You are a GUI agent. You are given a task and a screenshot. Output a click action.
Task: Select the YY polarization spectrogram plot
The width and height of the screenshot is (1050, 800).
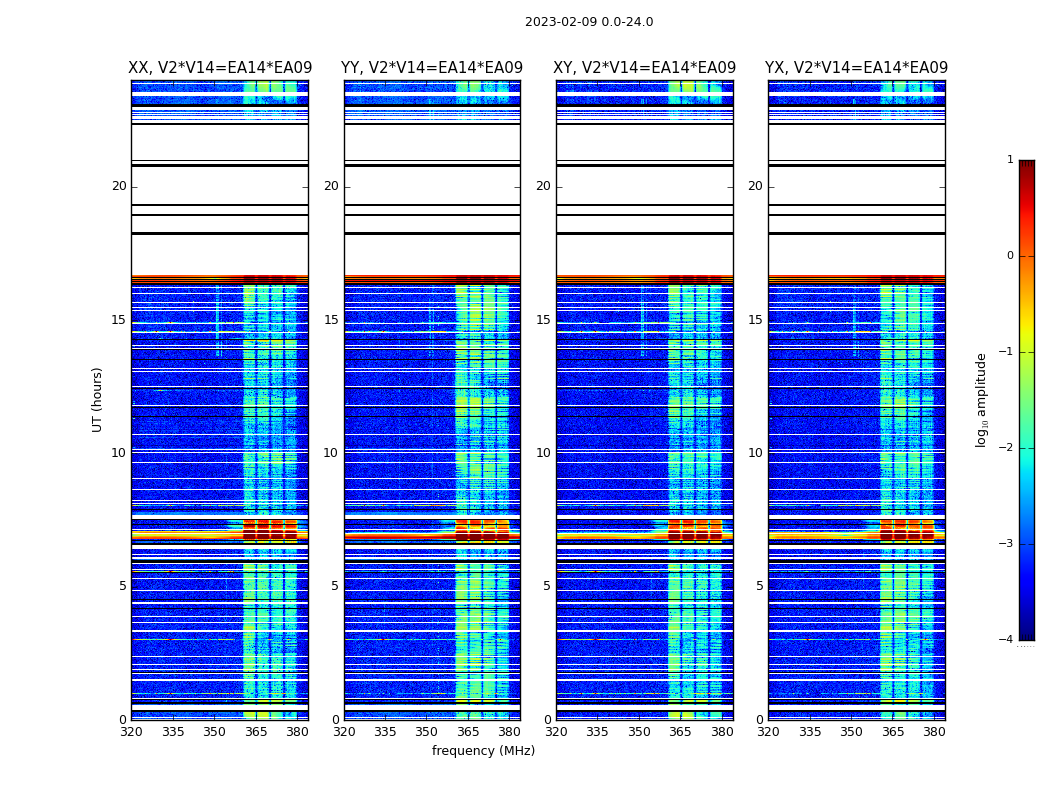click(432, 400)
